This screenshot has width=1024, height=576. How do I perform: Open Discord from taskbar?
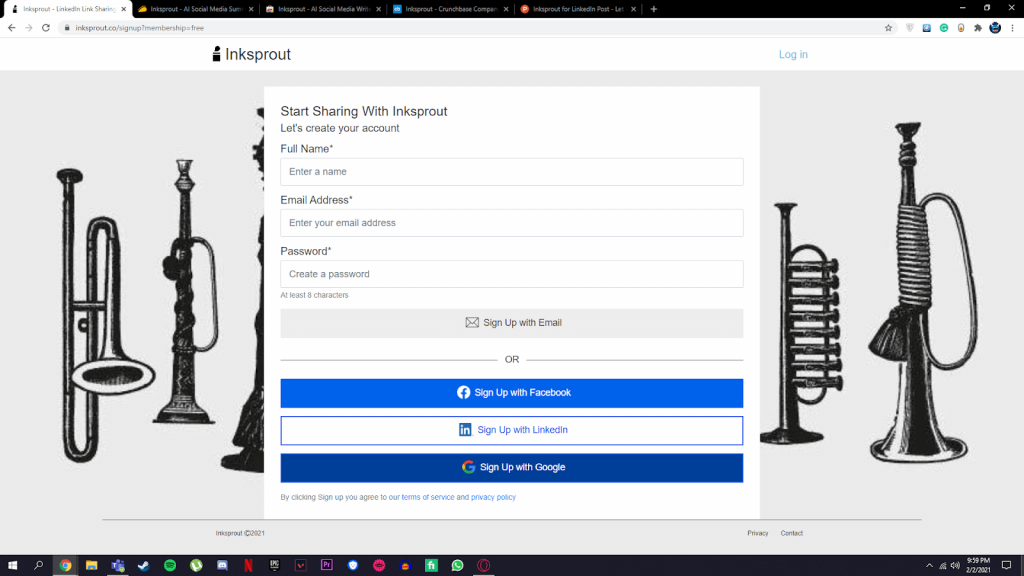(x=222, y=566)
